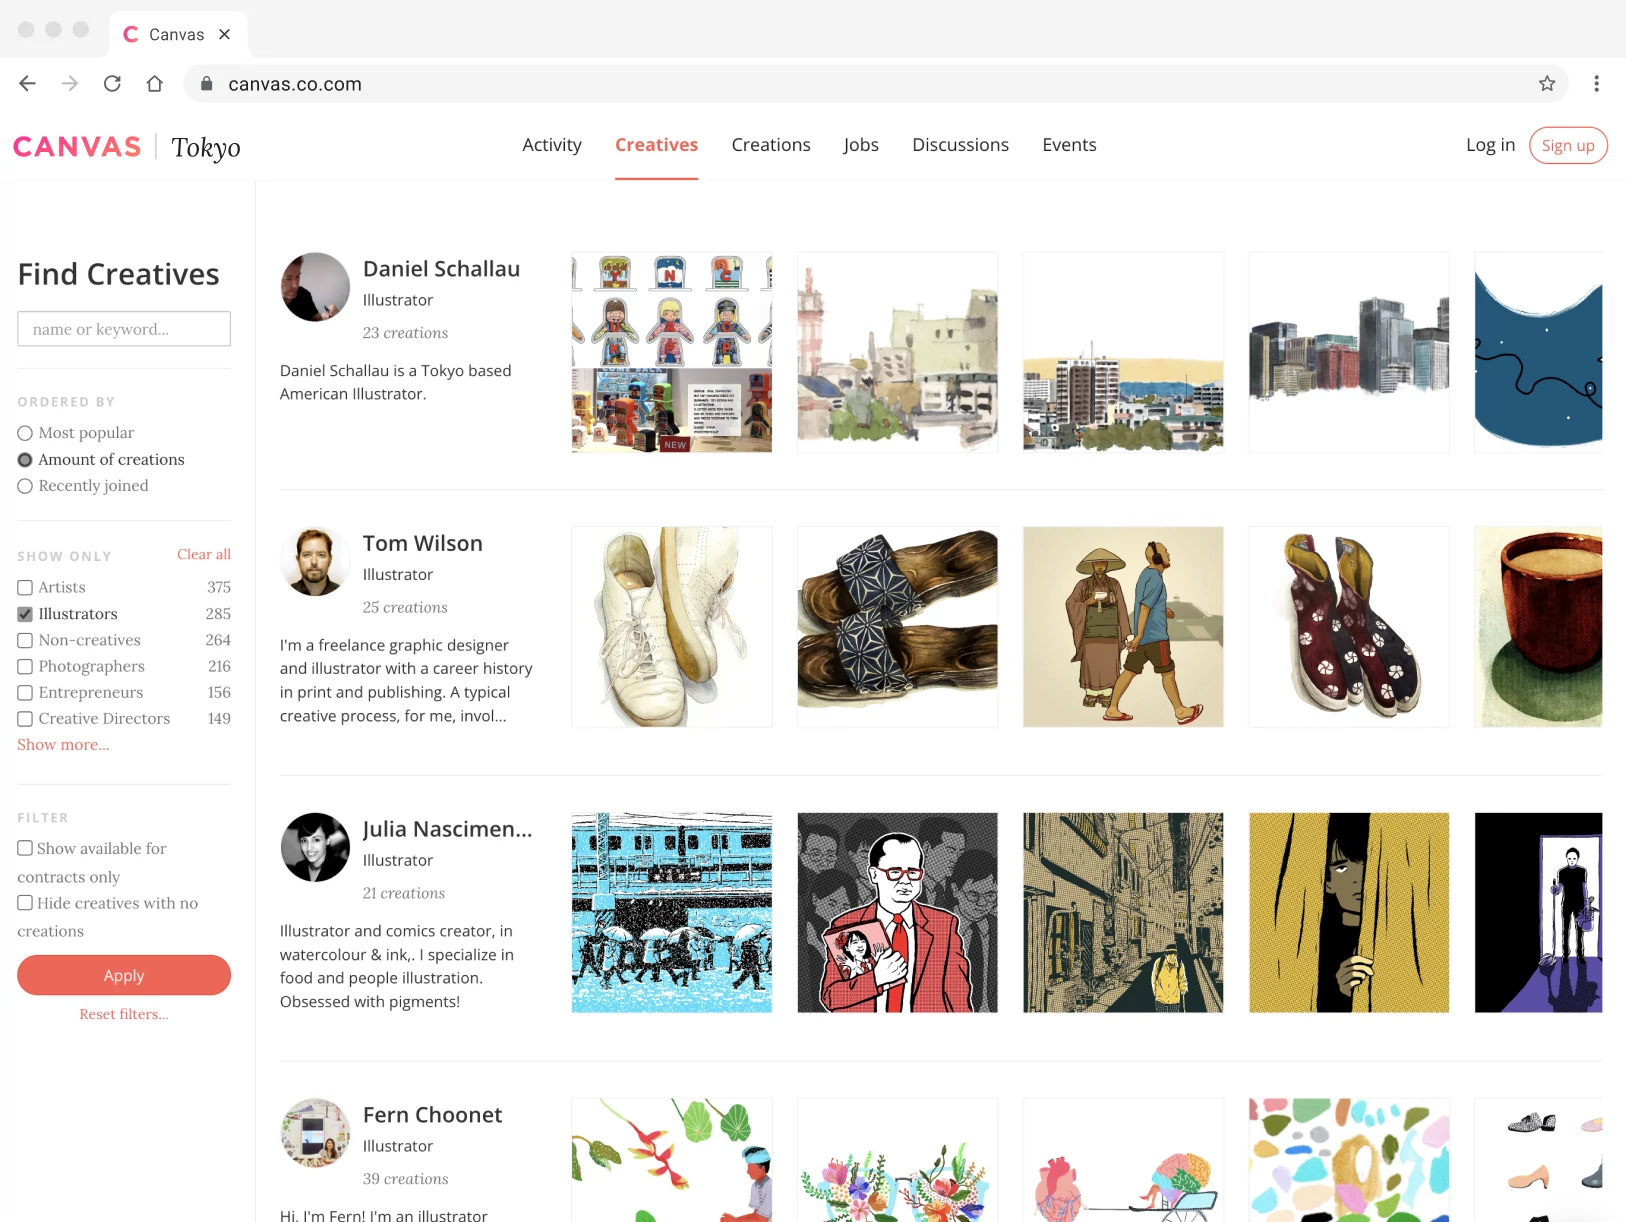Uncheck the Illustrators filter
The image size is (1626, 1222).
pyautogui.click(x=24, y=613)
